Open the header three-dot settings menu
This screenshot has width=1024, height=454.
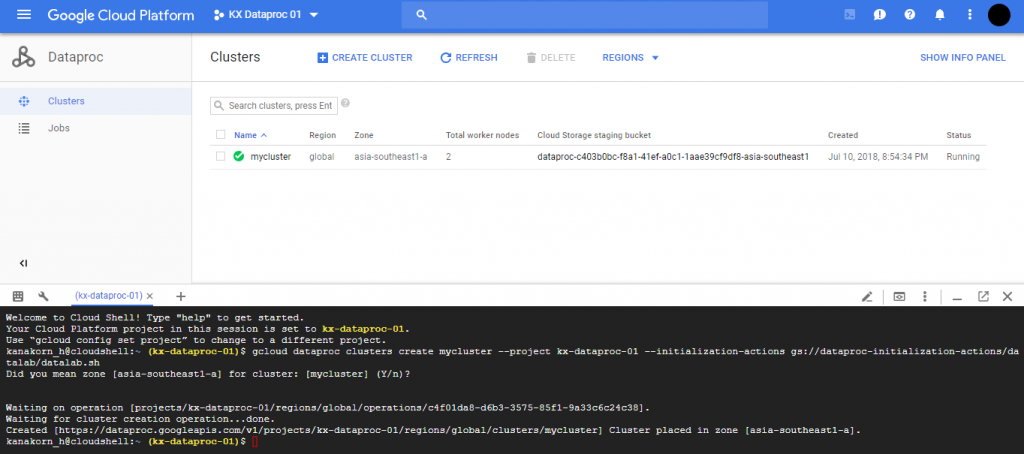click(x=969, y=14)
